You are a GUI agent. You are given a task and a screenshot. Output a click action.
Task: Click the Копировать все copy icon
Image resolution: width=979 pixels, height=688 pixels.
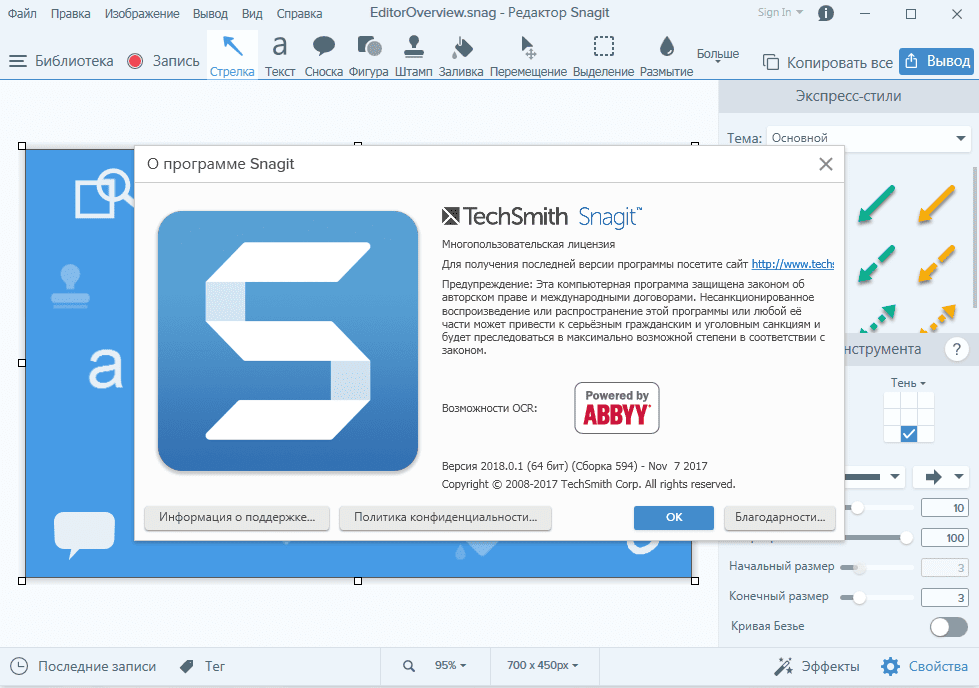pos(771,62)
